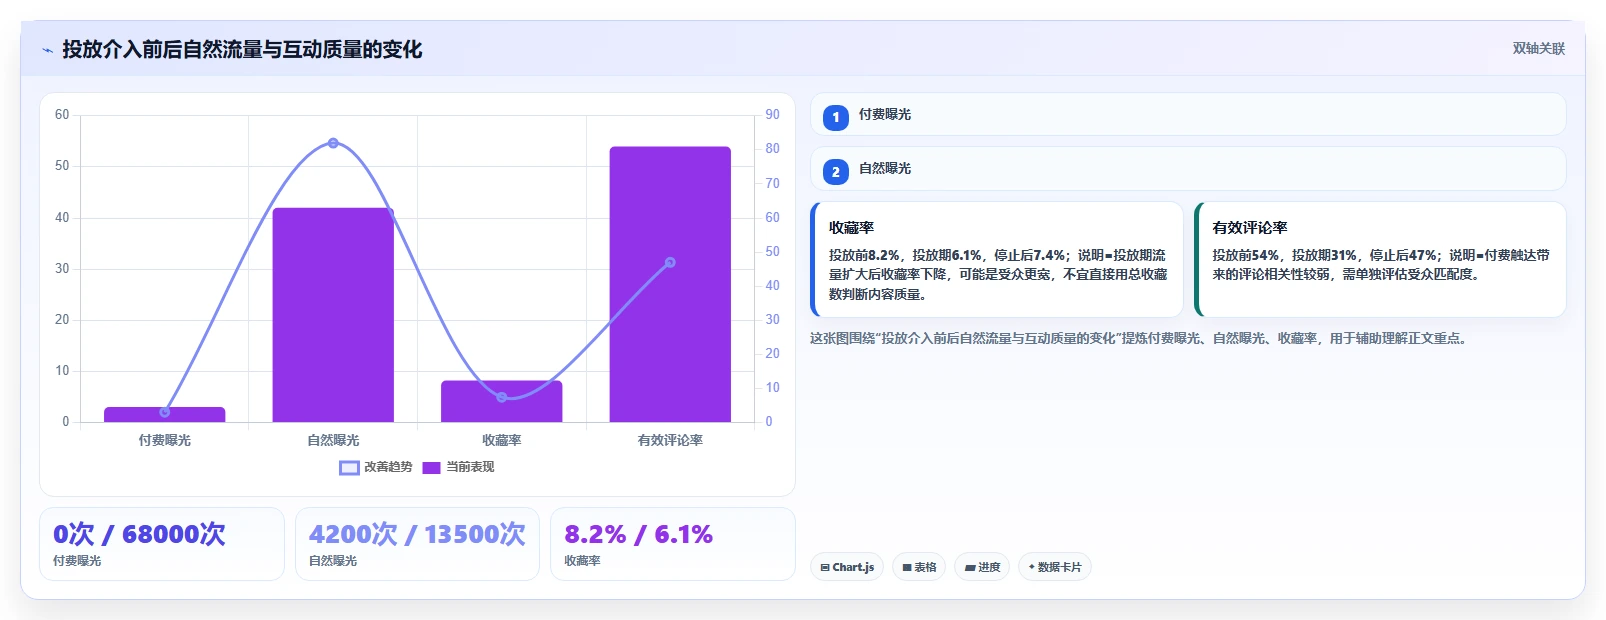Toggle the 当前表现 legend swatch
1606x620 pixels.
click(431, 467)
